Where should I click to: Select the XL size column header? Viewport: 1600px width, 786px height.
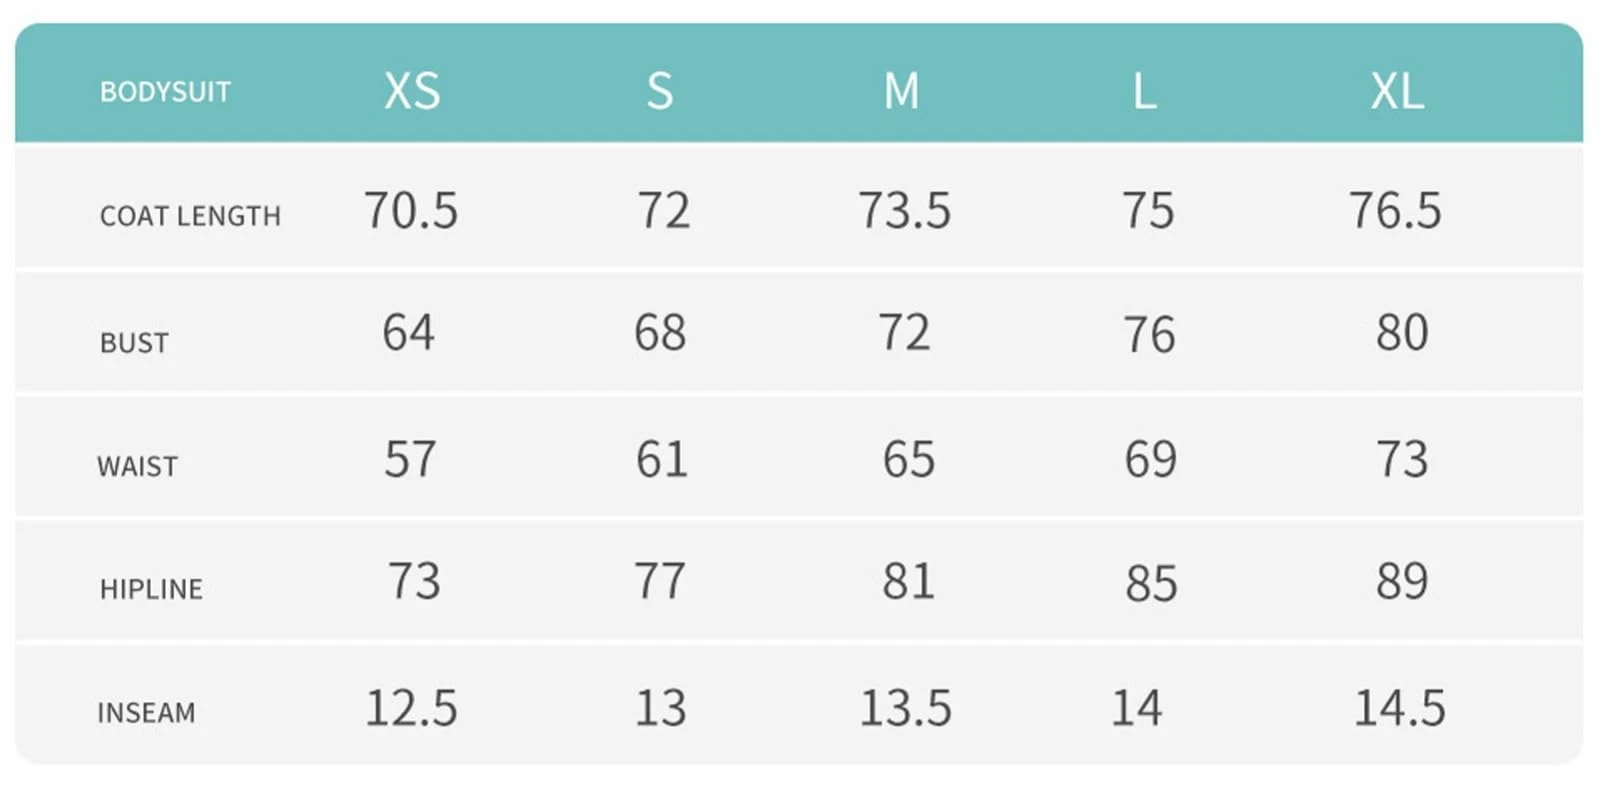1397,91
